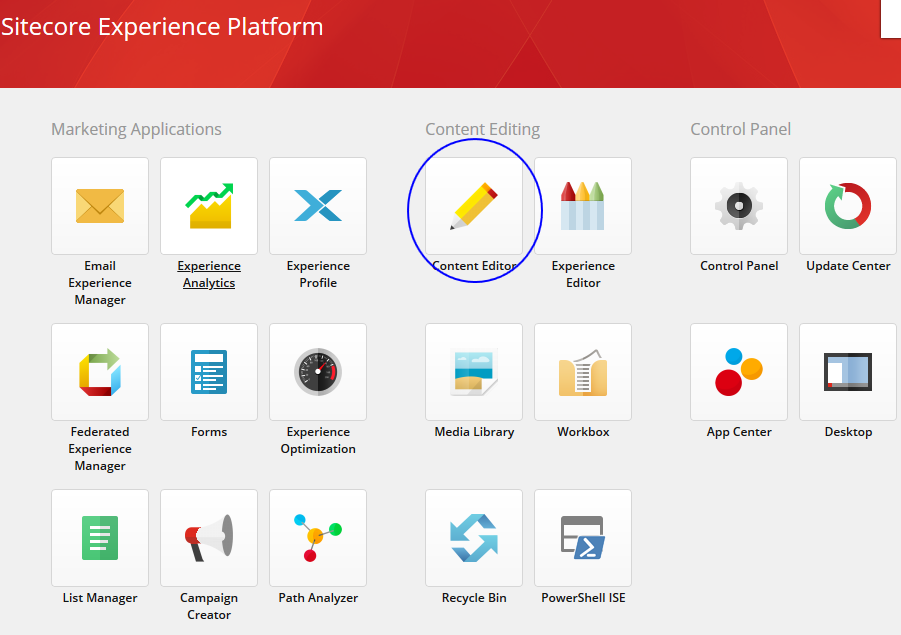Open the Recycle Bin icon

474,538
